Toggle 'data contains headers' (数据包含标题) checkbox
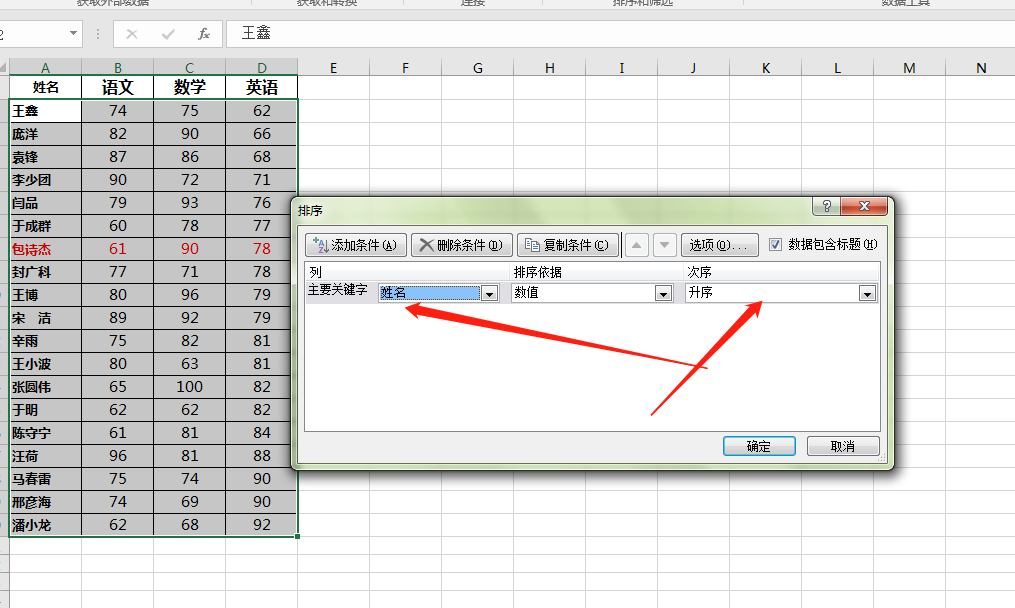1015x608 pixels. [x=775, y=245]
